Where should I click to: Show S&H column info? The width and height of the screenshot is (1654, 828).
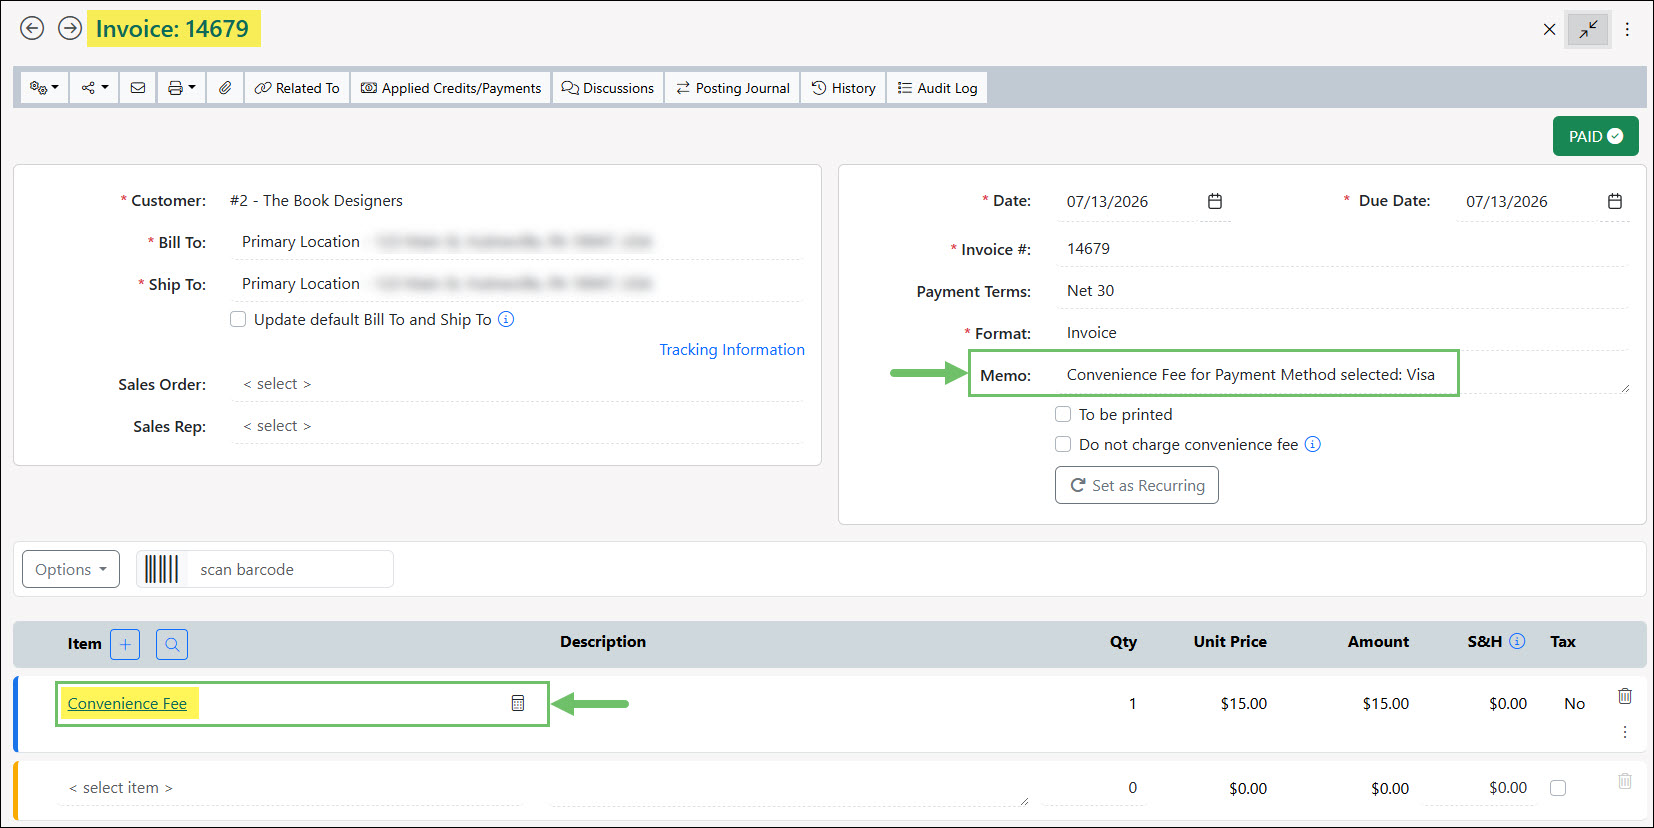pos(1517,641)
